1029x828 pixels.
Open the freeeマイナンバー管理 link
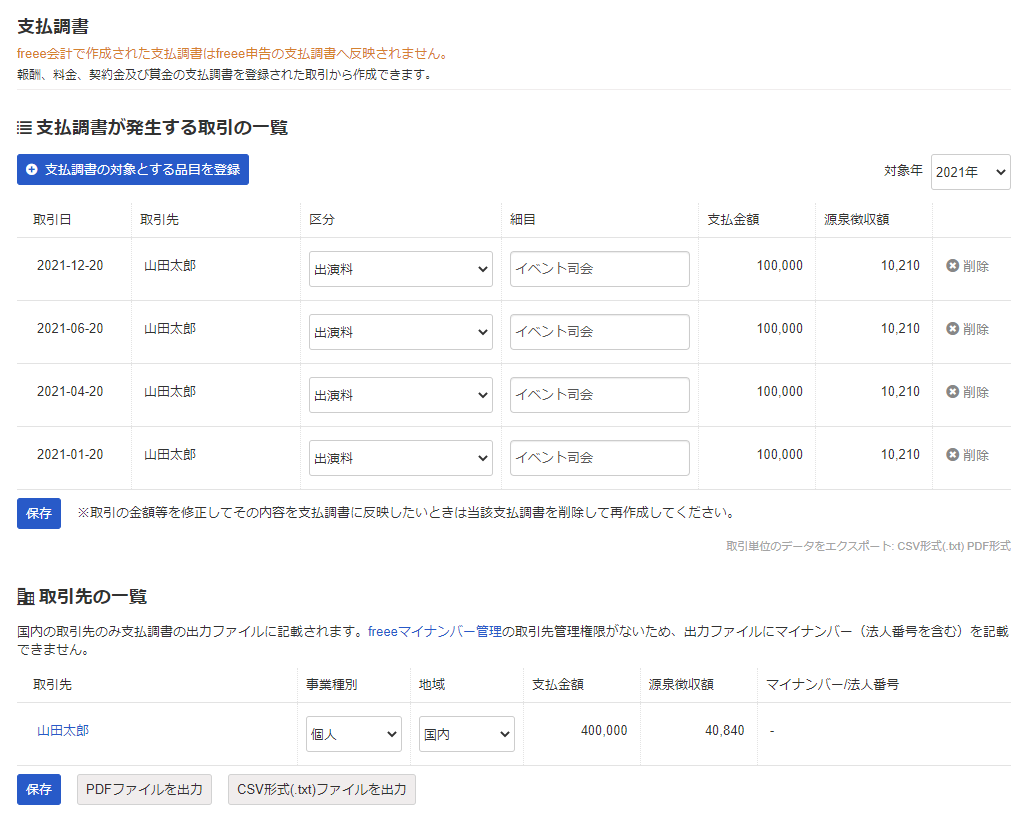434,631
